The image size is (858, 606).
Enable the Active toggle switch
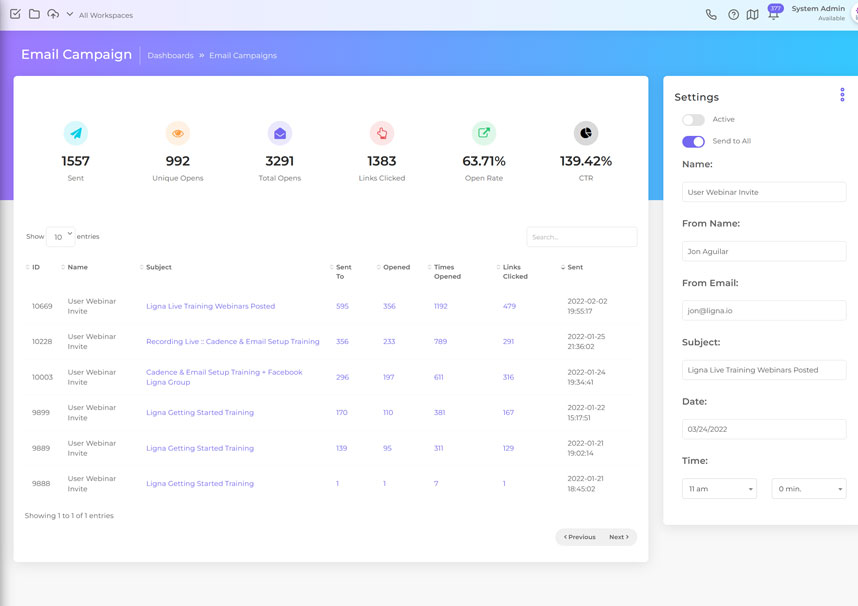point(693,120)
